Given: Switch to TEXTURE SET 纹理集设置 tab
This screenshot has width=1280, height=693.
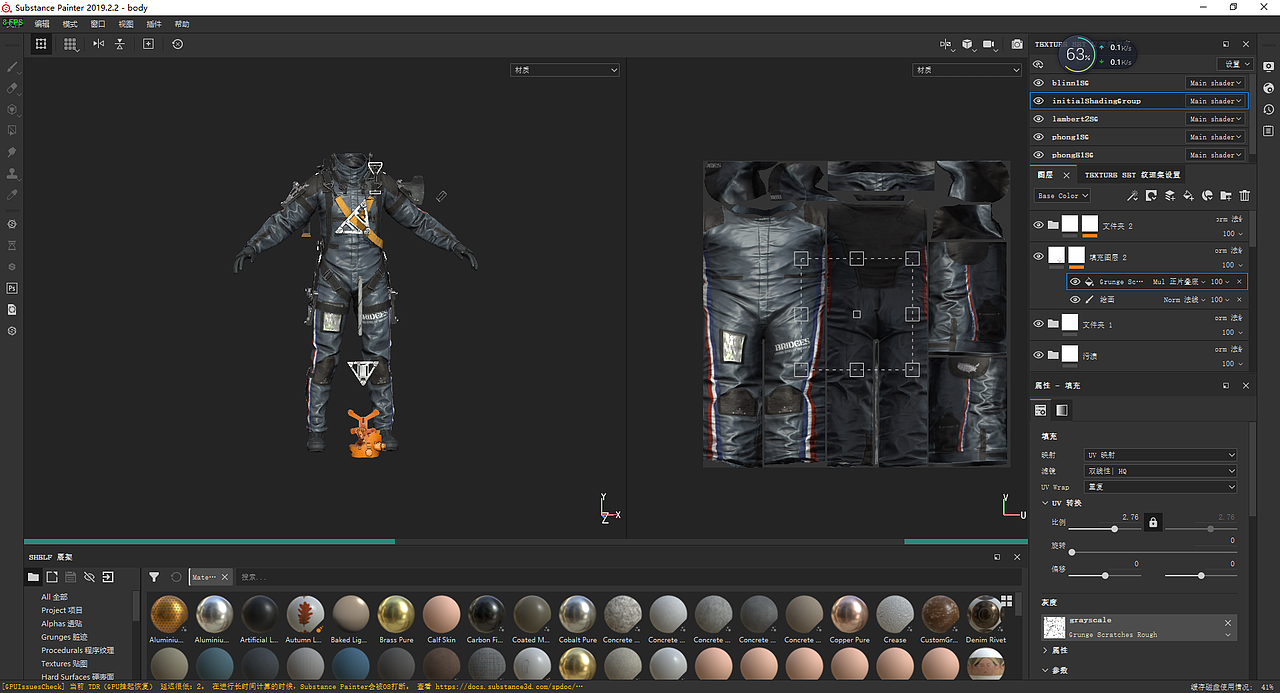Looking at the screenshot, I should tap(1132, 175).
